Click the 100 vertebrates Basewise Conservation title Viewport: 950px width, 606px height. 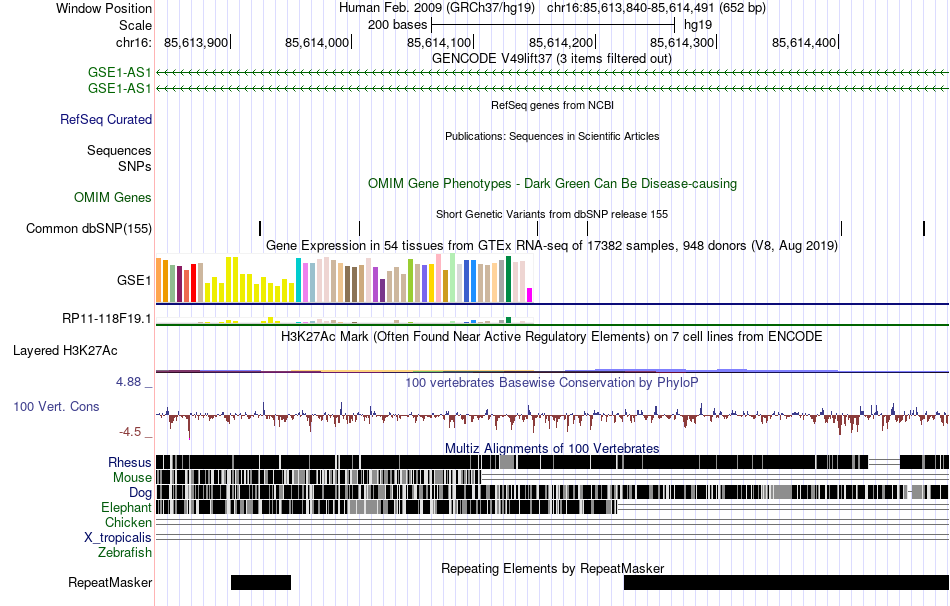pyautogui.click(x=551, y=382)
